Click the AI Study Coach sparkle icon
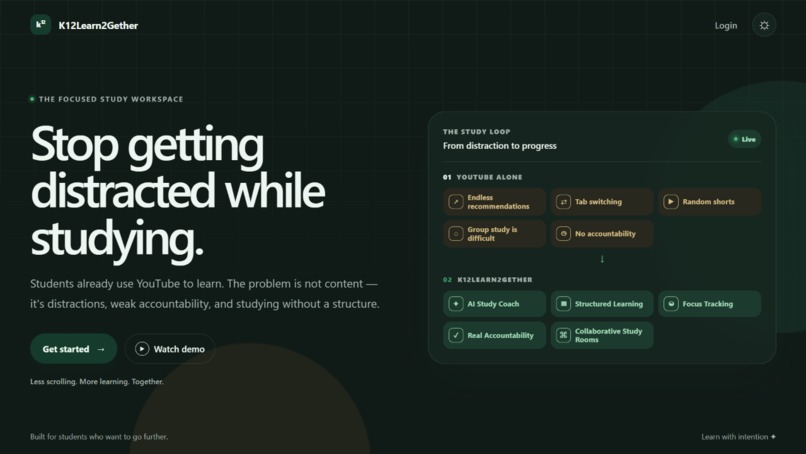This screenshot has width=806, height=454. point(456,304)
